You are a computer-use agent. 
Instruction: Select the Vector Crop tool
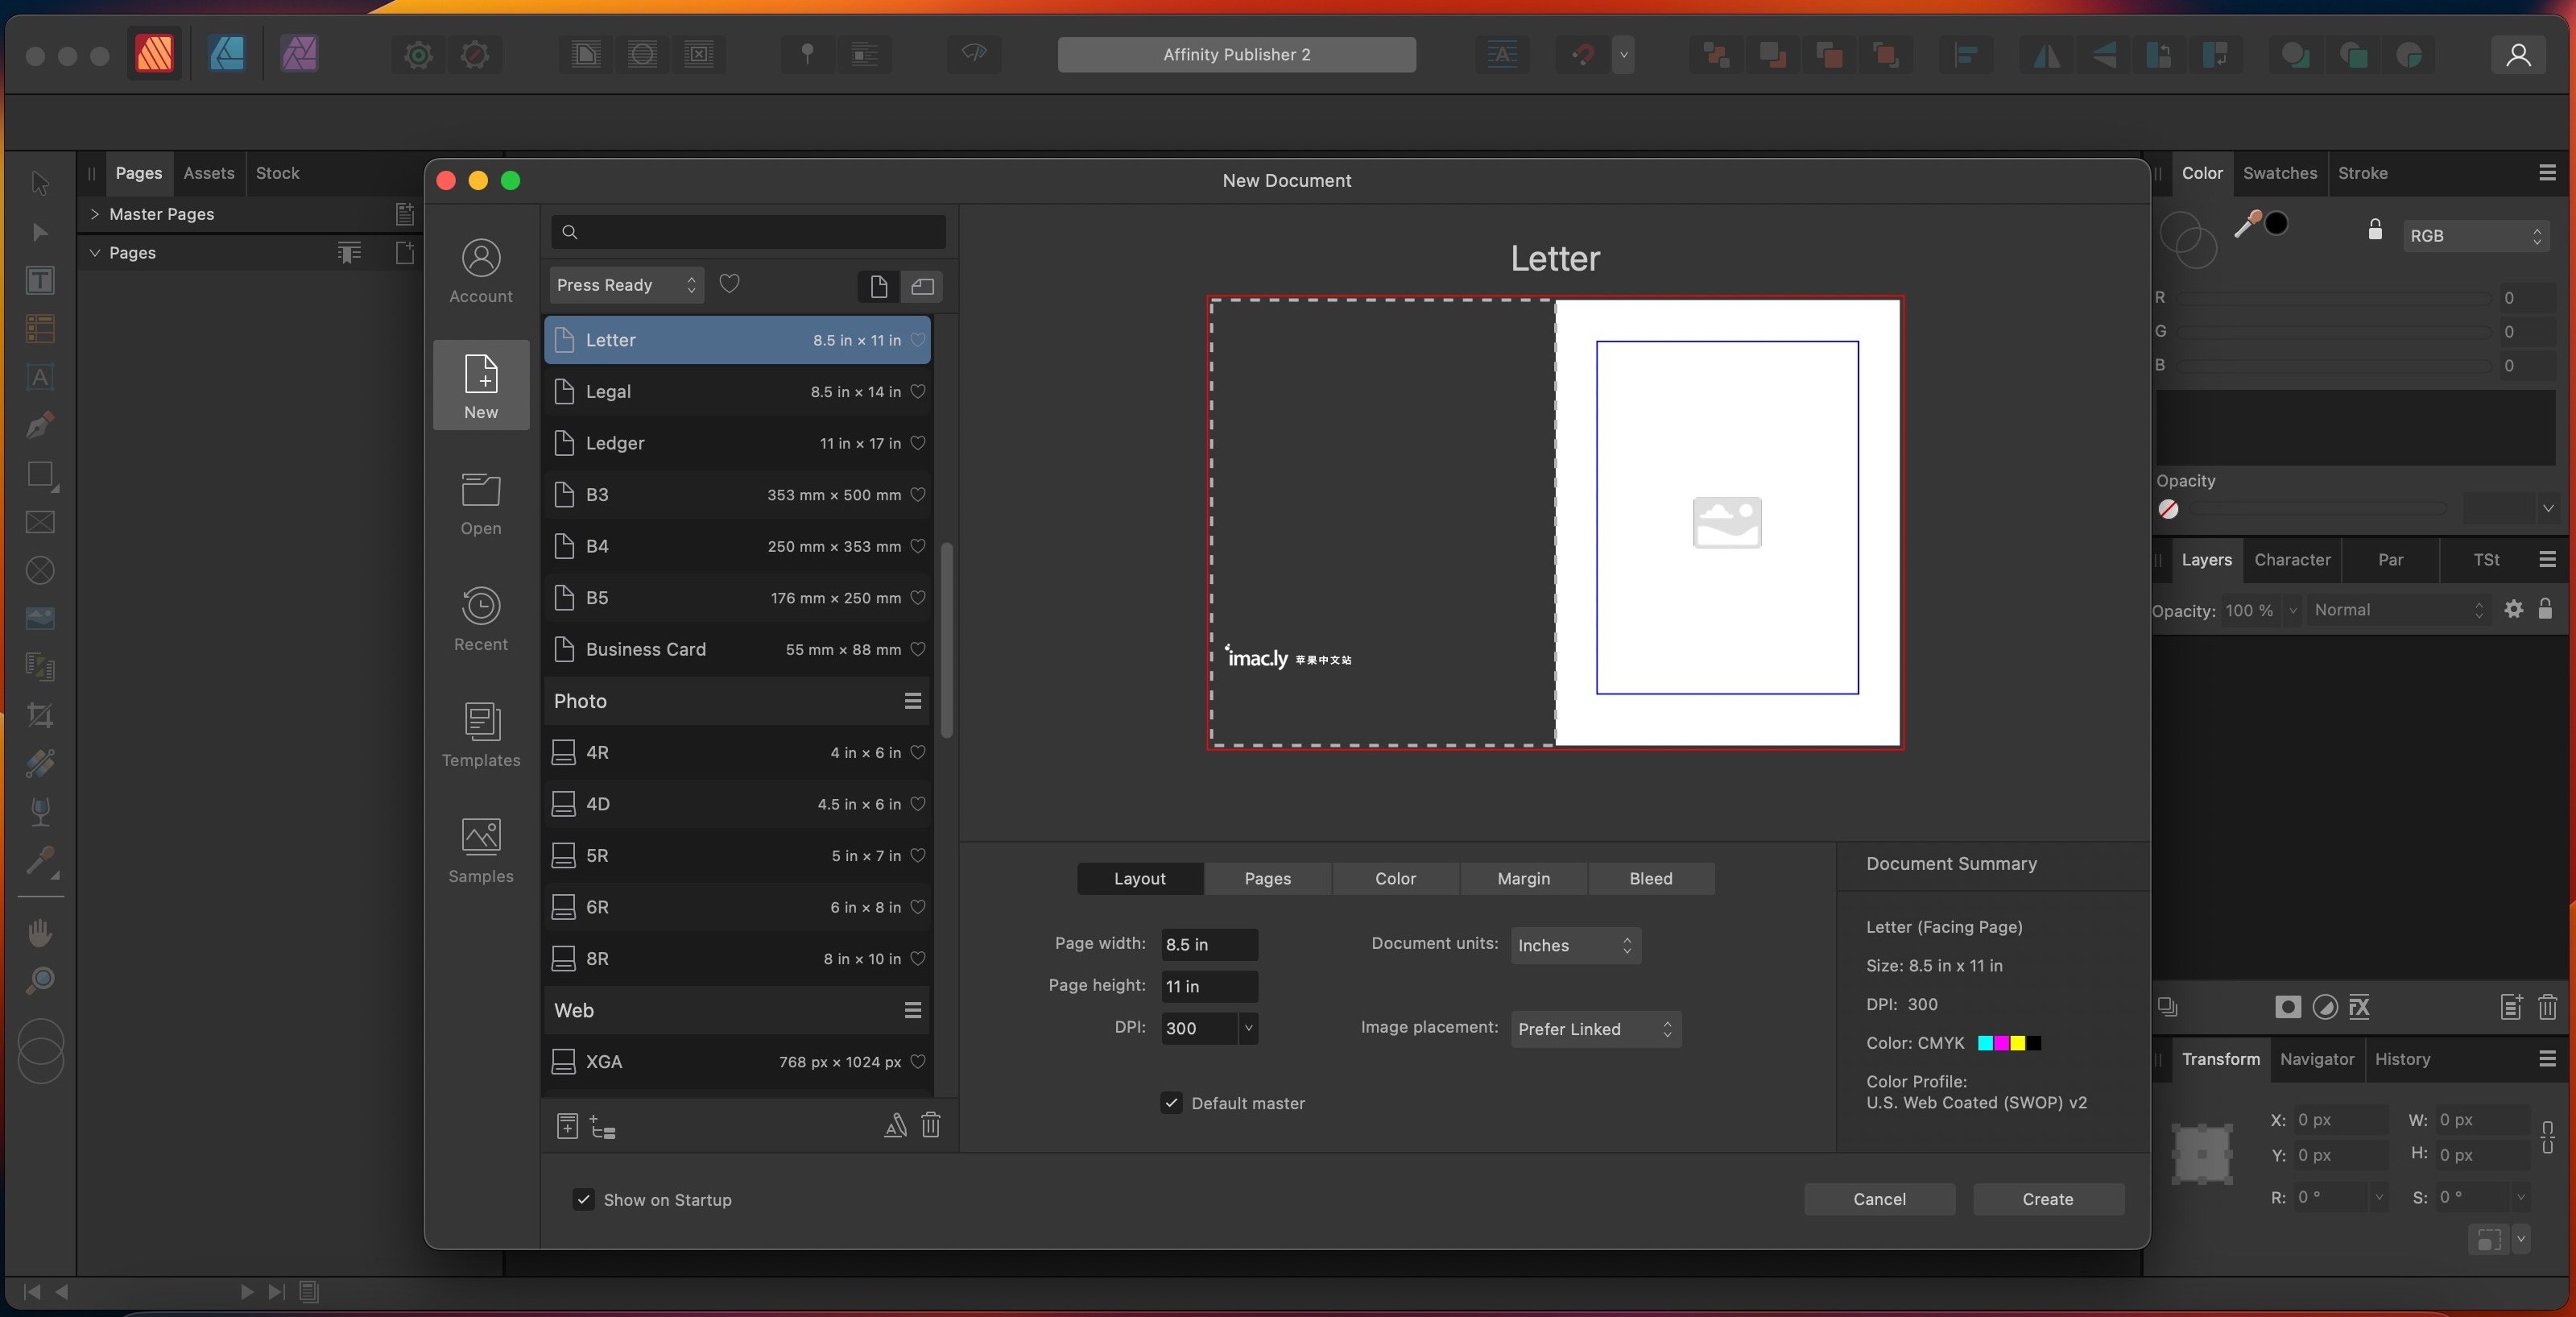pyautogui.click(x=40, y=715)
